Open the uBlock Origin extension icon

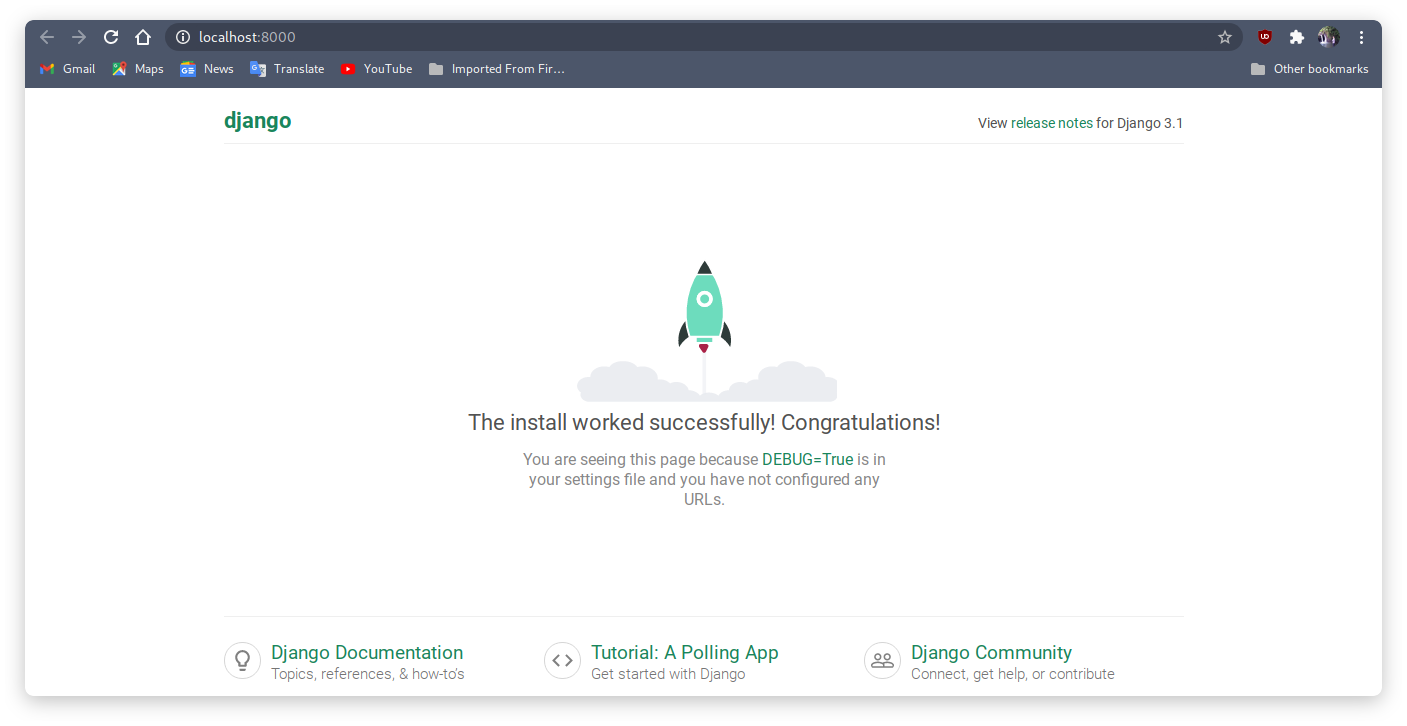pyautogui.click(x=1265, y=37)
